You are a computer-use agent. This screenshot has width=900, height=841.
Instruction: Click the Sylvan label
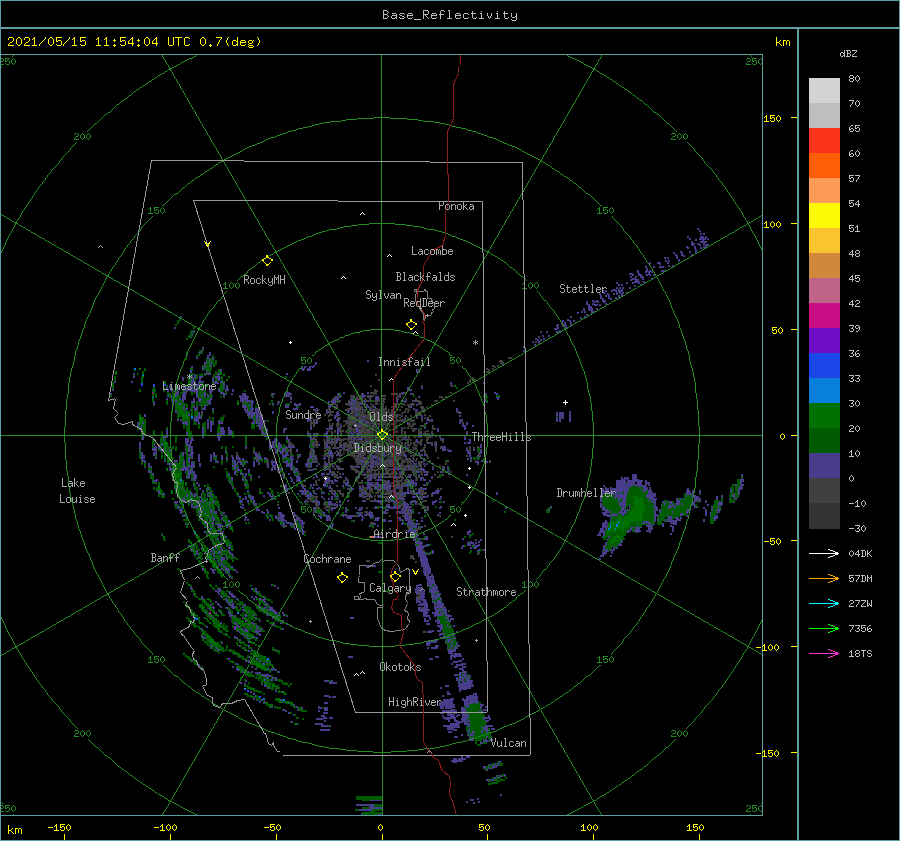(x=383, y=295)
